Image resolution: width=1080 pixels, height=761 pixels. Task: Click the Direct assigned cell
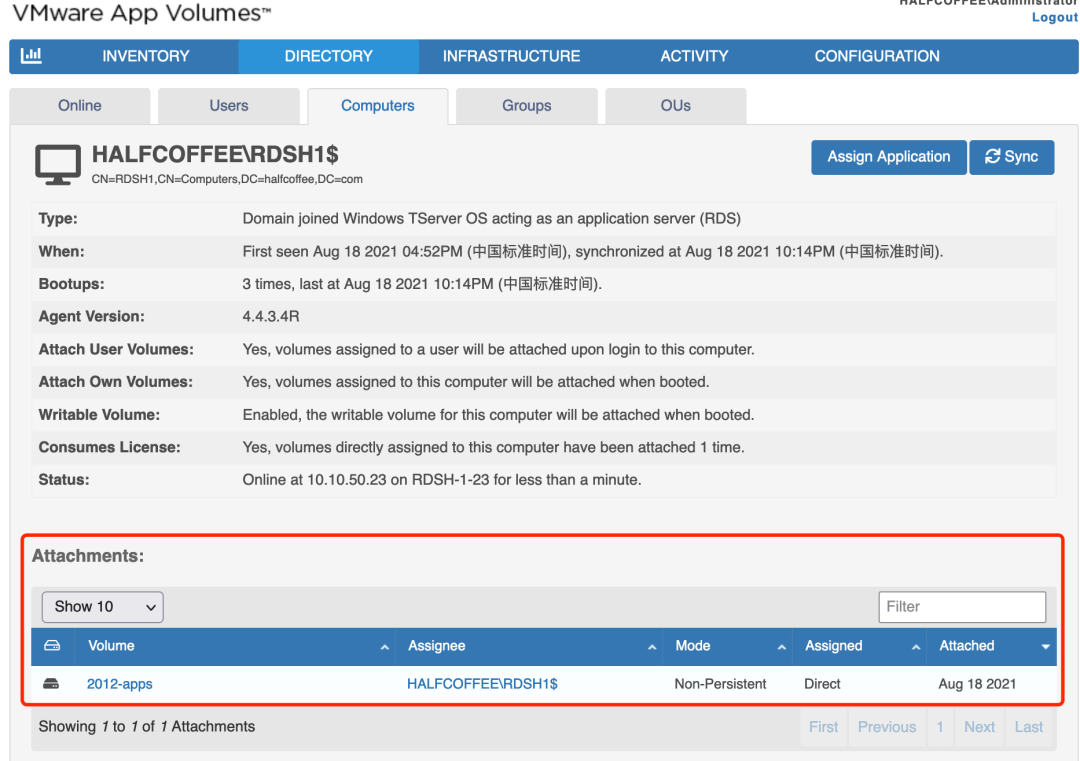[x=822, y=684]
